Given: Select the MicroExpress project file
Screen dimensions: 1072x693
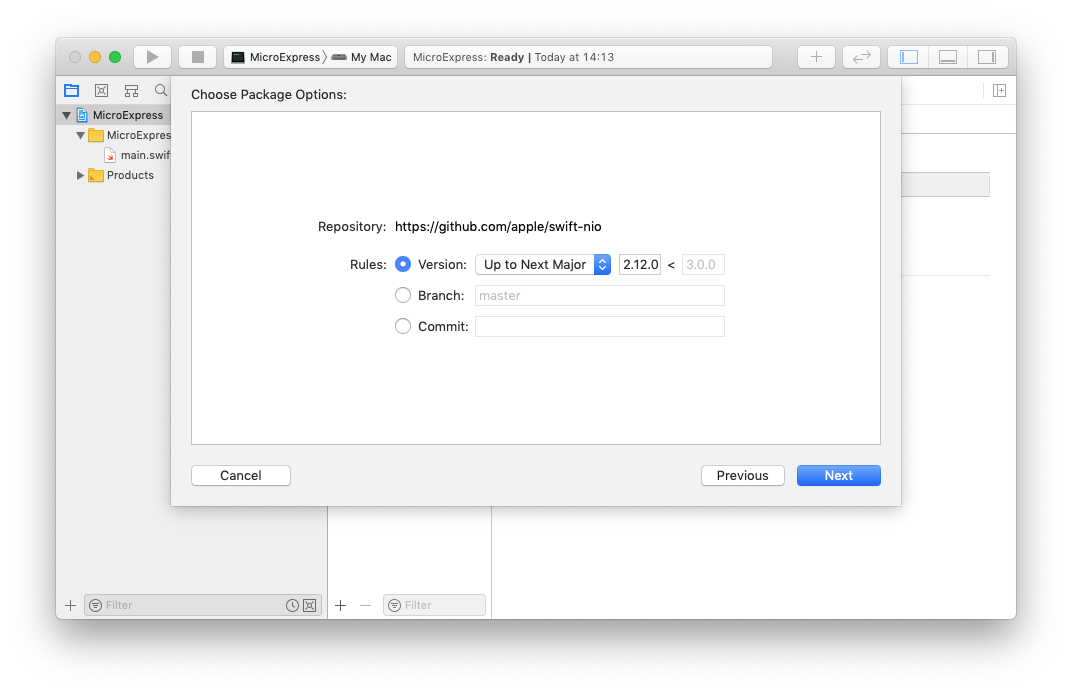Looking at the screenshot, I should [x=113, y=115].
